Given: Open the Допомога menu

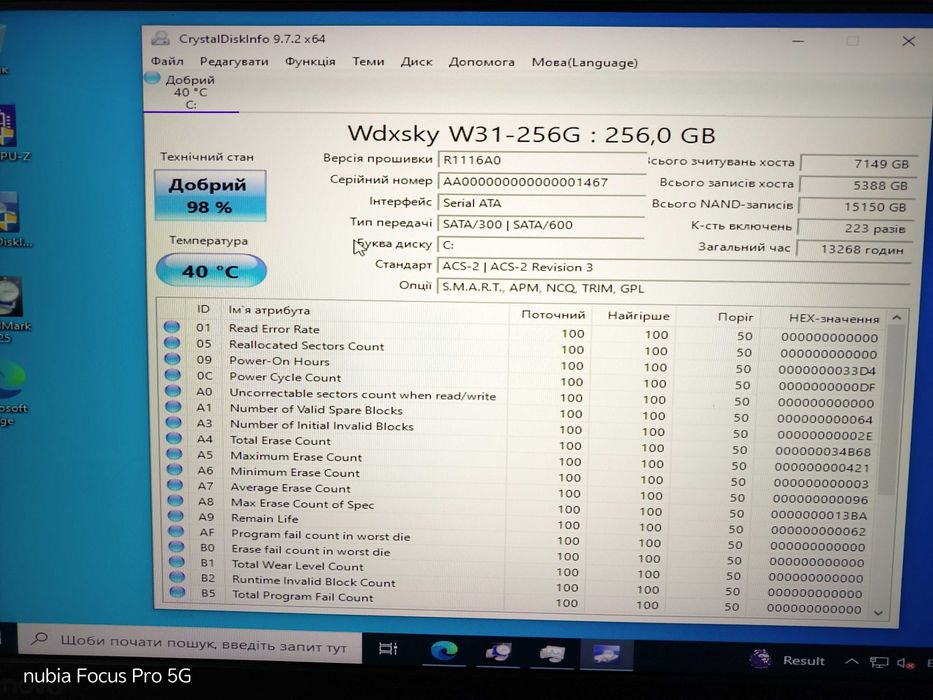Looking at the screenshot, I should (481, 62).
